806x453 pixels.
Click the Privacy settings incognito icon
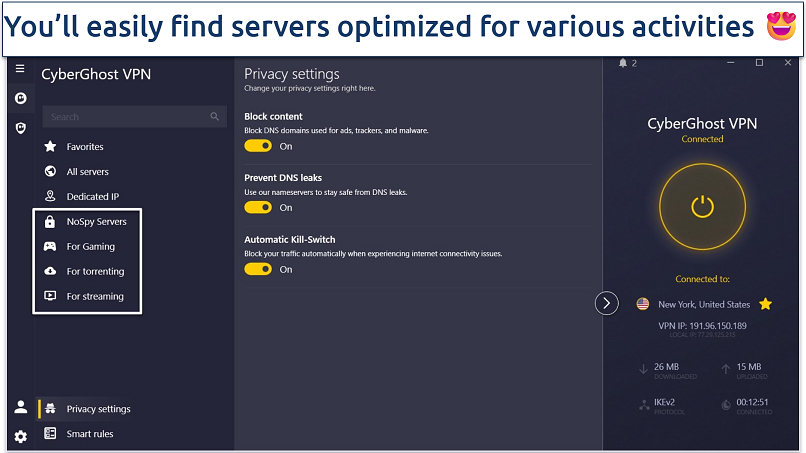click(x=50, y=409)
